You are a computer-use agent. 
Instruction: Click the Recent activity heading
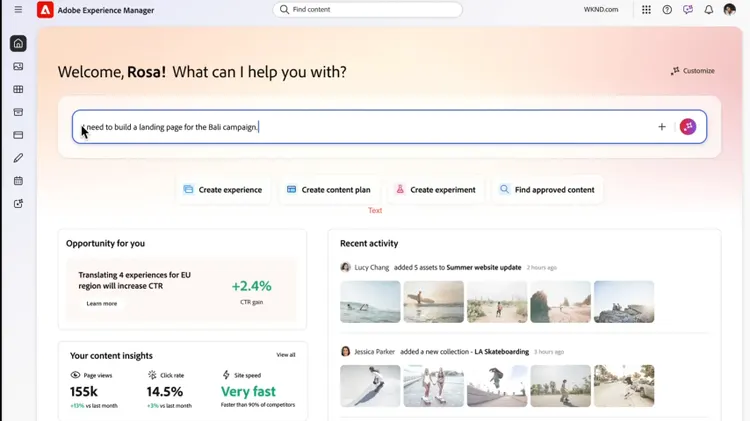click(x=369, y=244)
